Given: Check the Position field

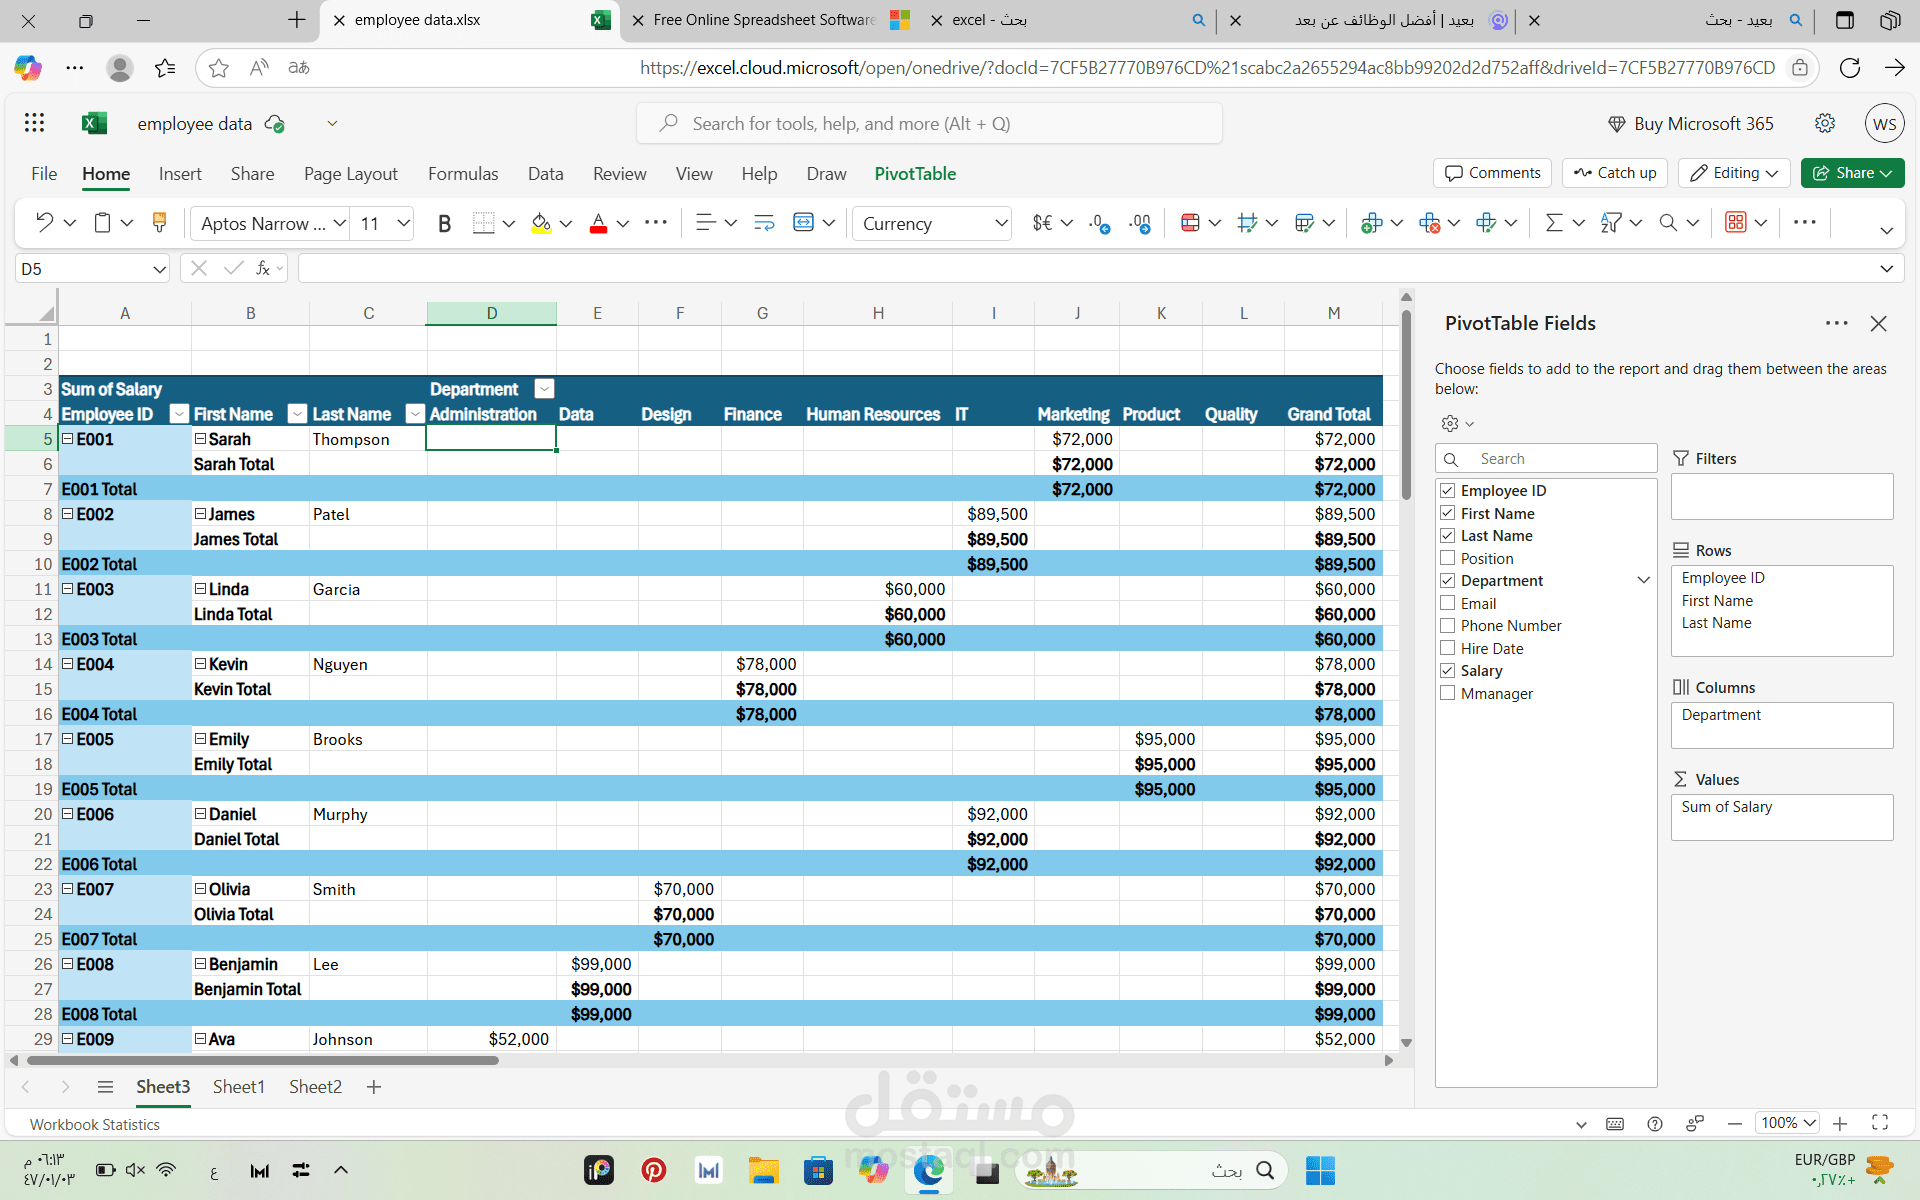Looking at the screenshot, I should tap(1447, 558).
